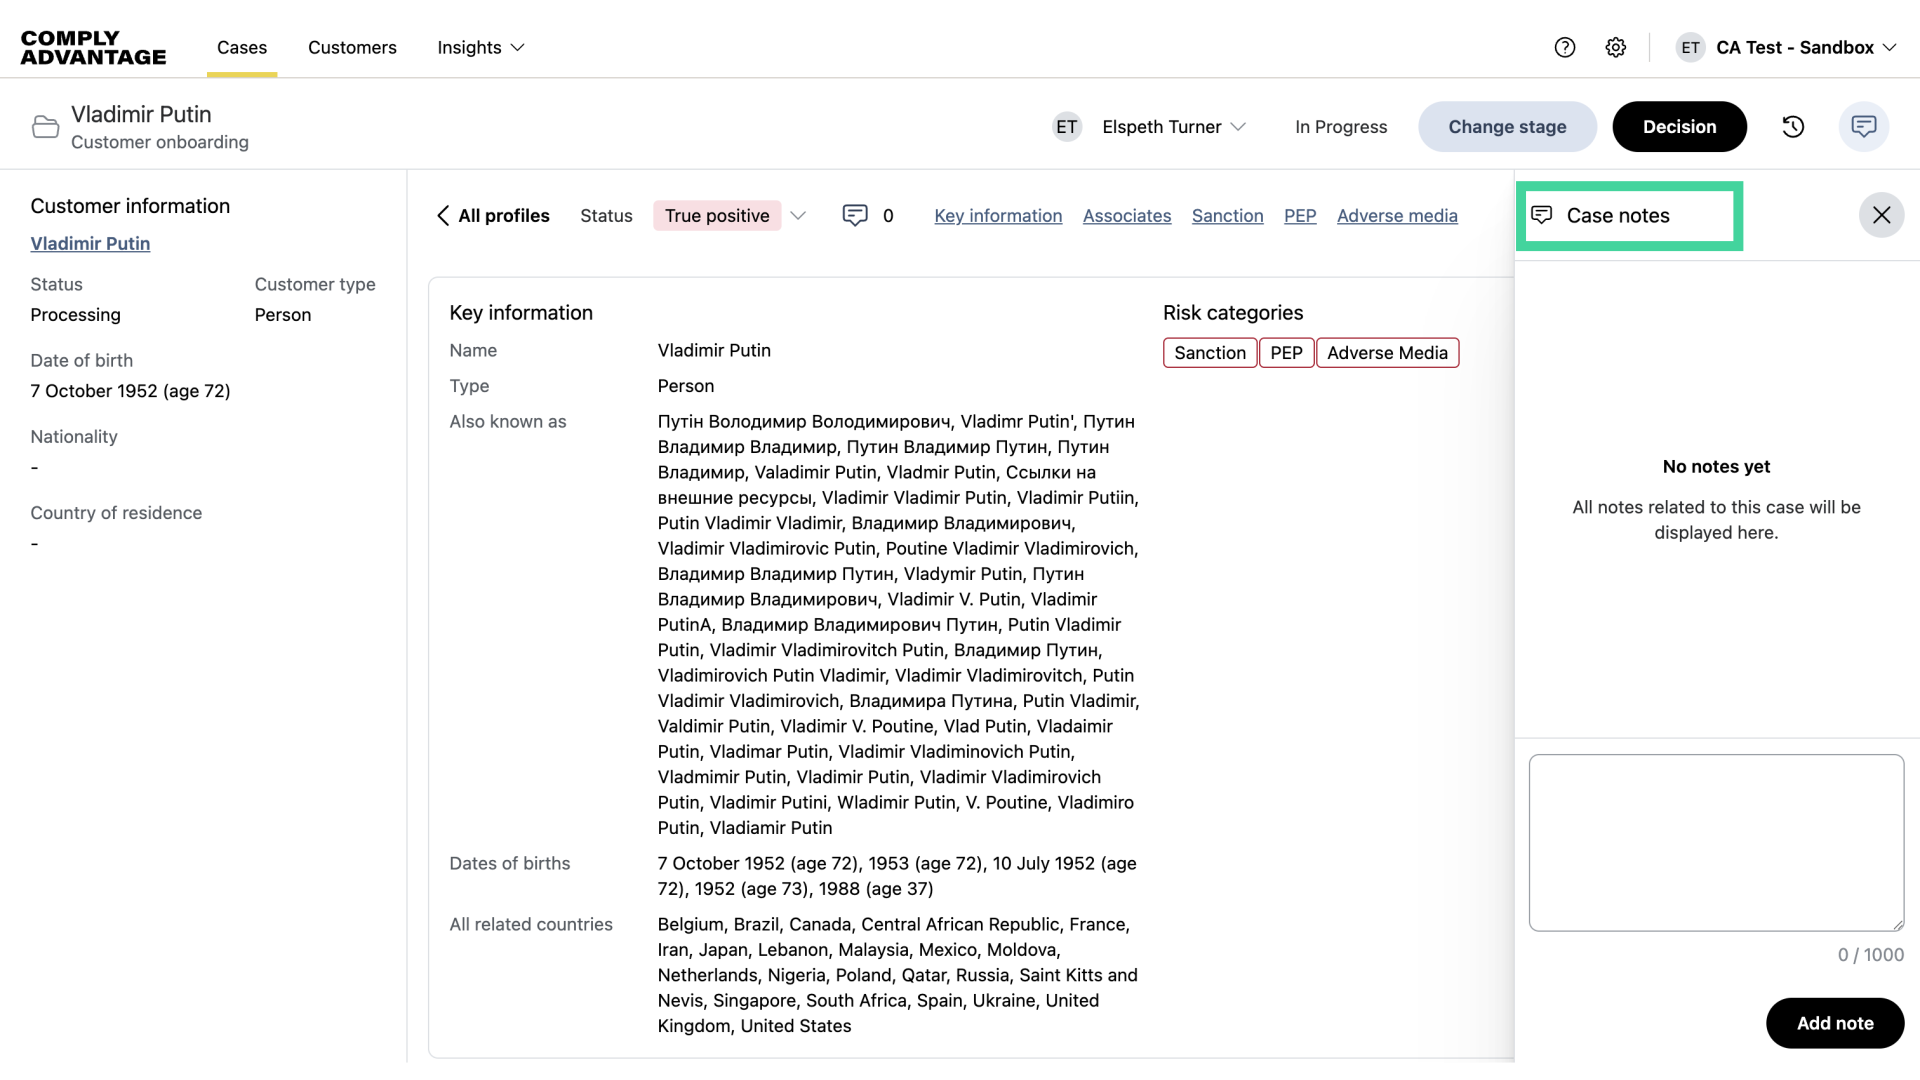Viewport: 1920px width, 1080px height.
Task: Open Vladimir Putin customer link
Action: tap(90, 243)
